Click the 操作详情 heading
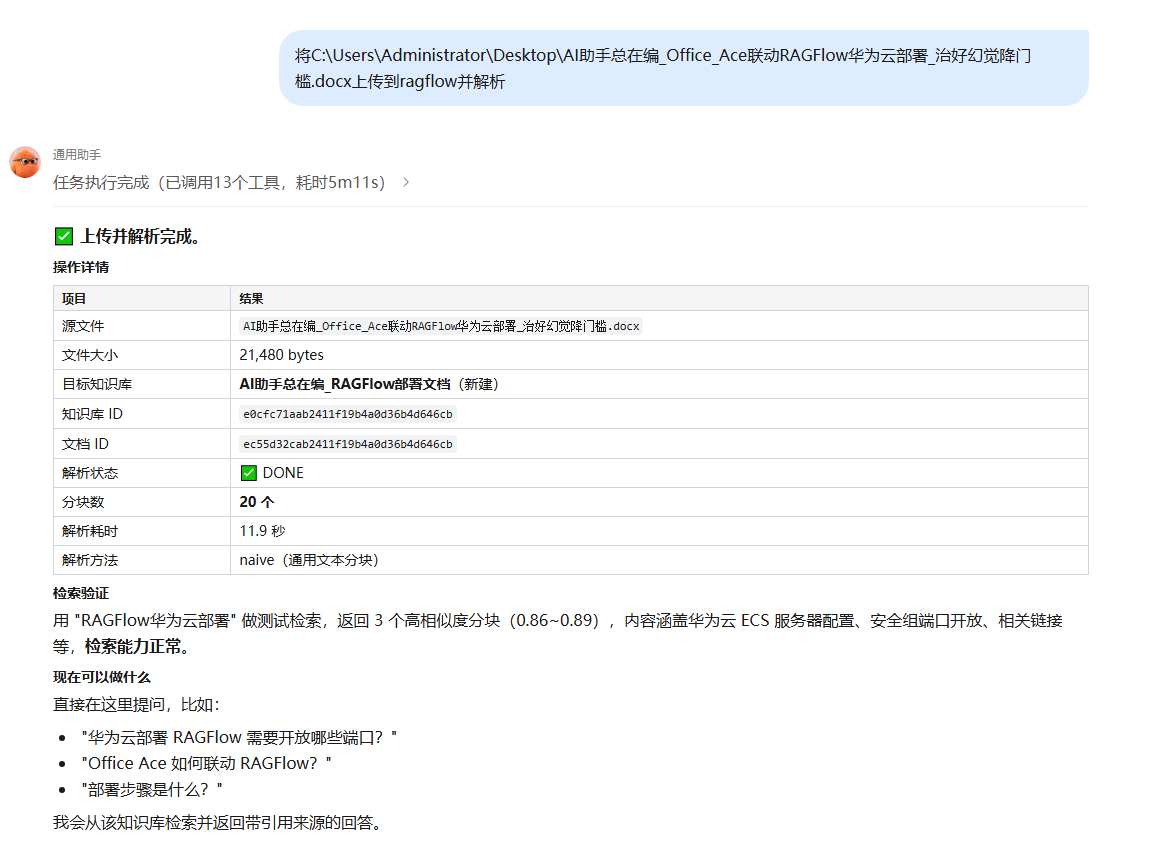This screenshot has width=1171, height=846. (81, 267)
